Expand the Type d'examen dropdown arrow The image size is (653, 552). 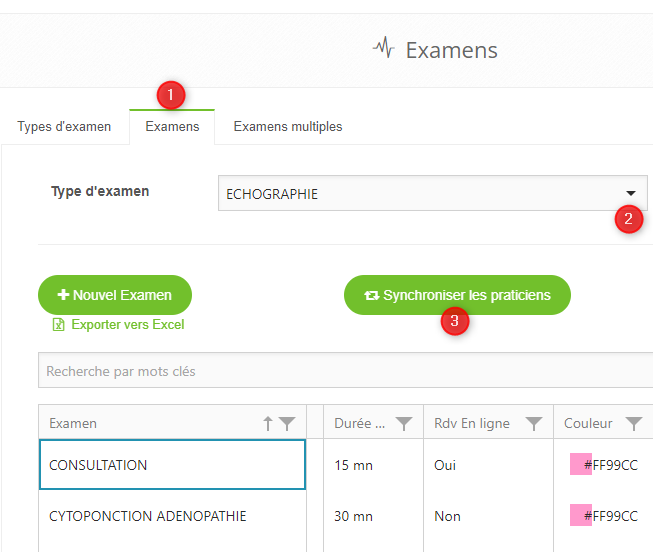[631, 194]
